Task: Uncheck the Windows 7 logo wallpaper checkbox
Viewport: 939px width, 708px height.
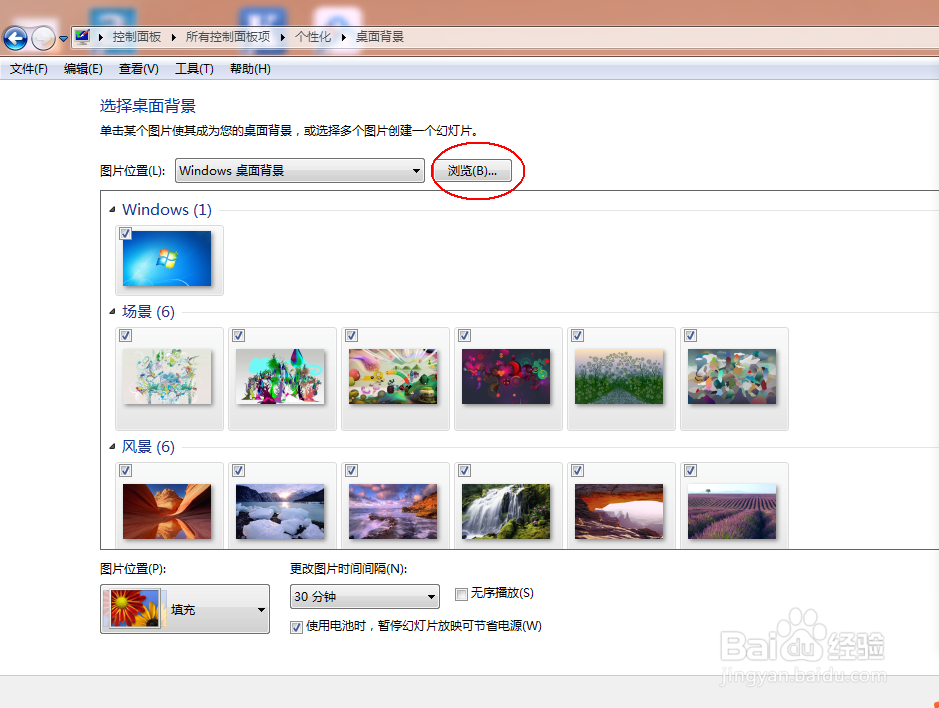Action: 125,234
